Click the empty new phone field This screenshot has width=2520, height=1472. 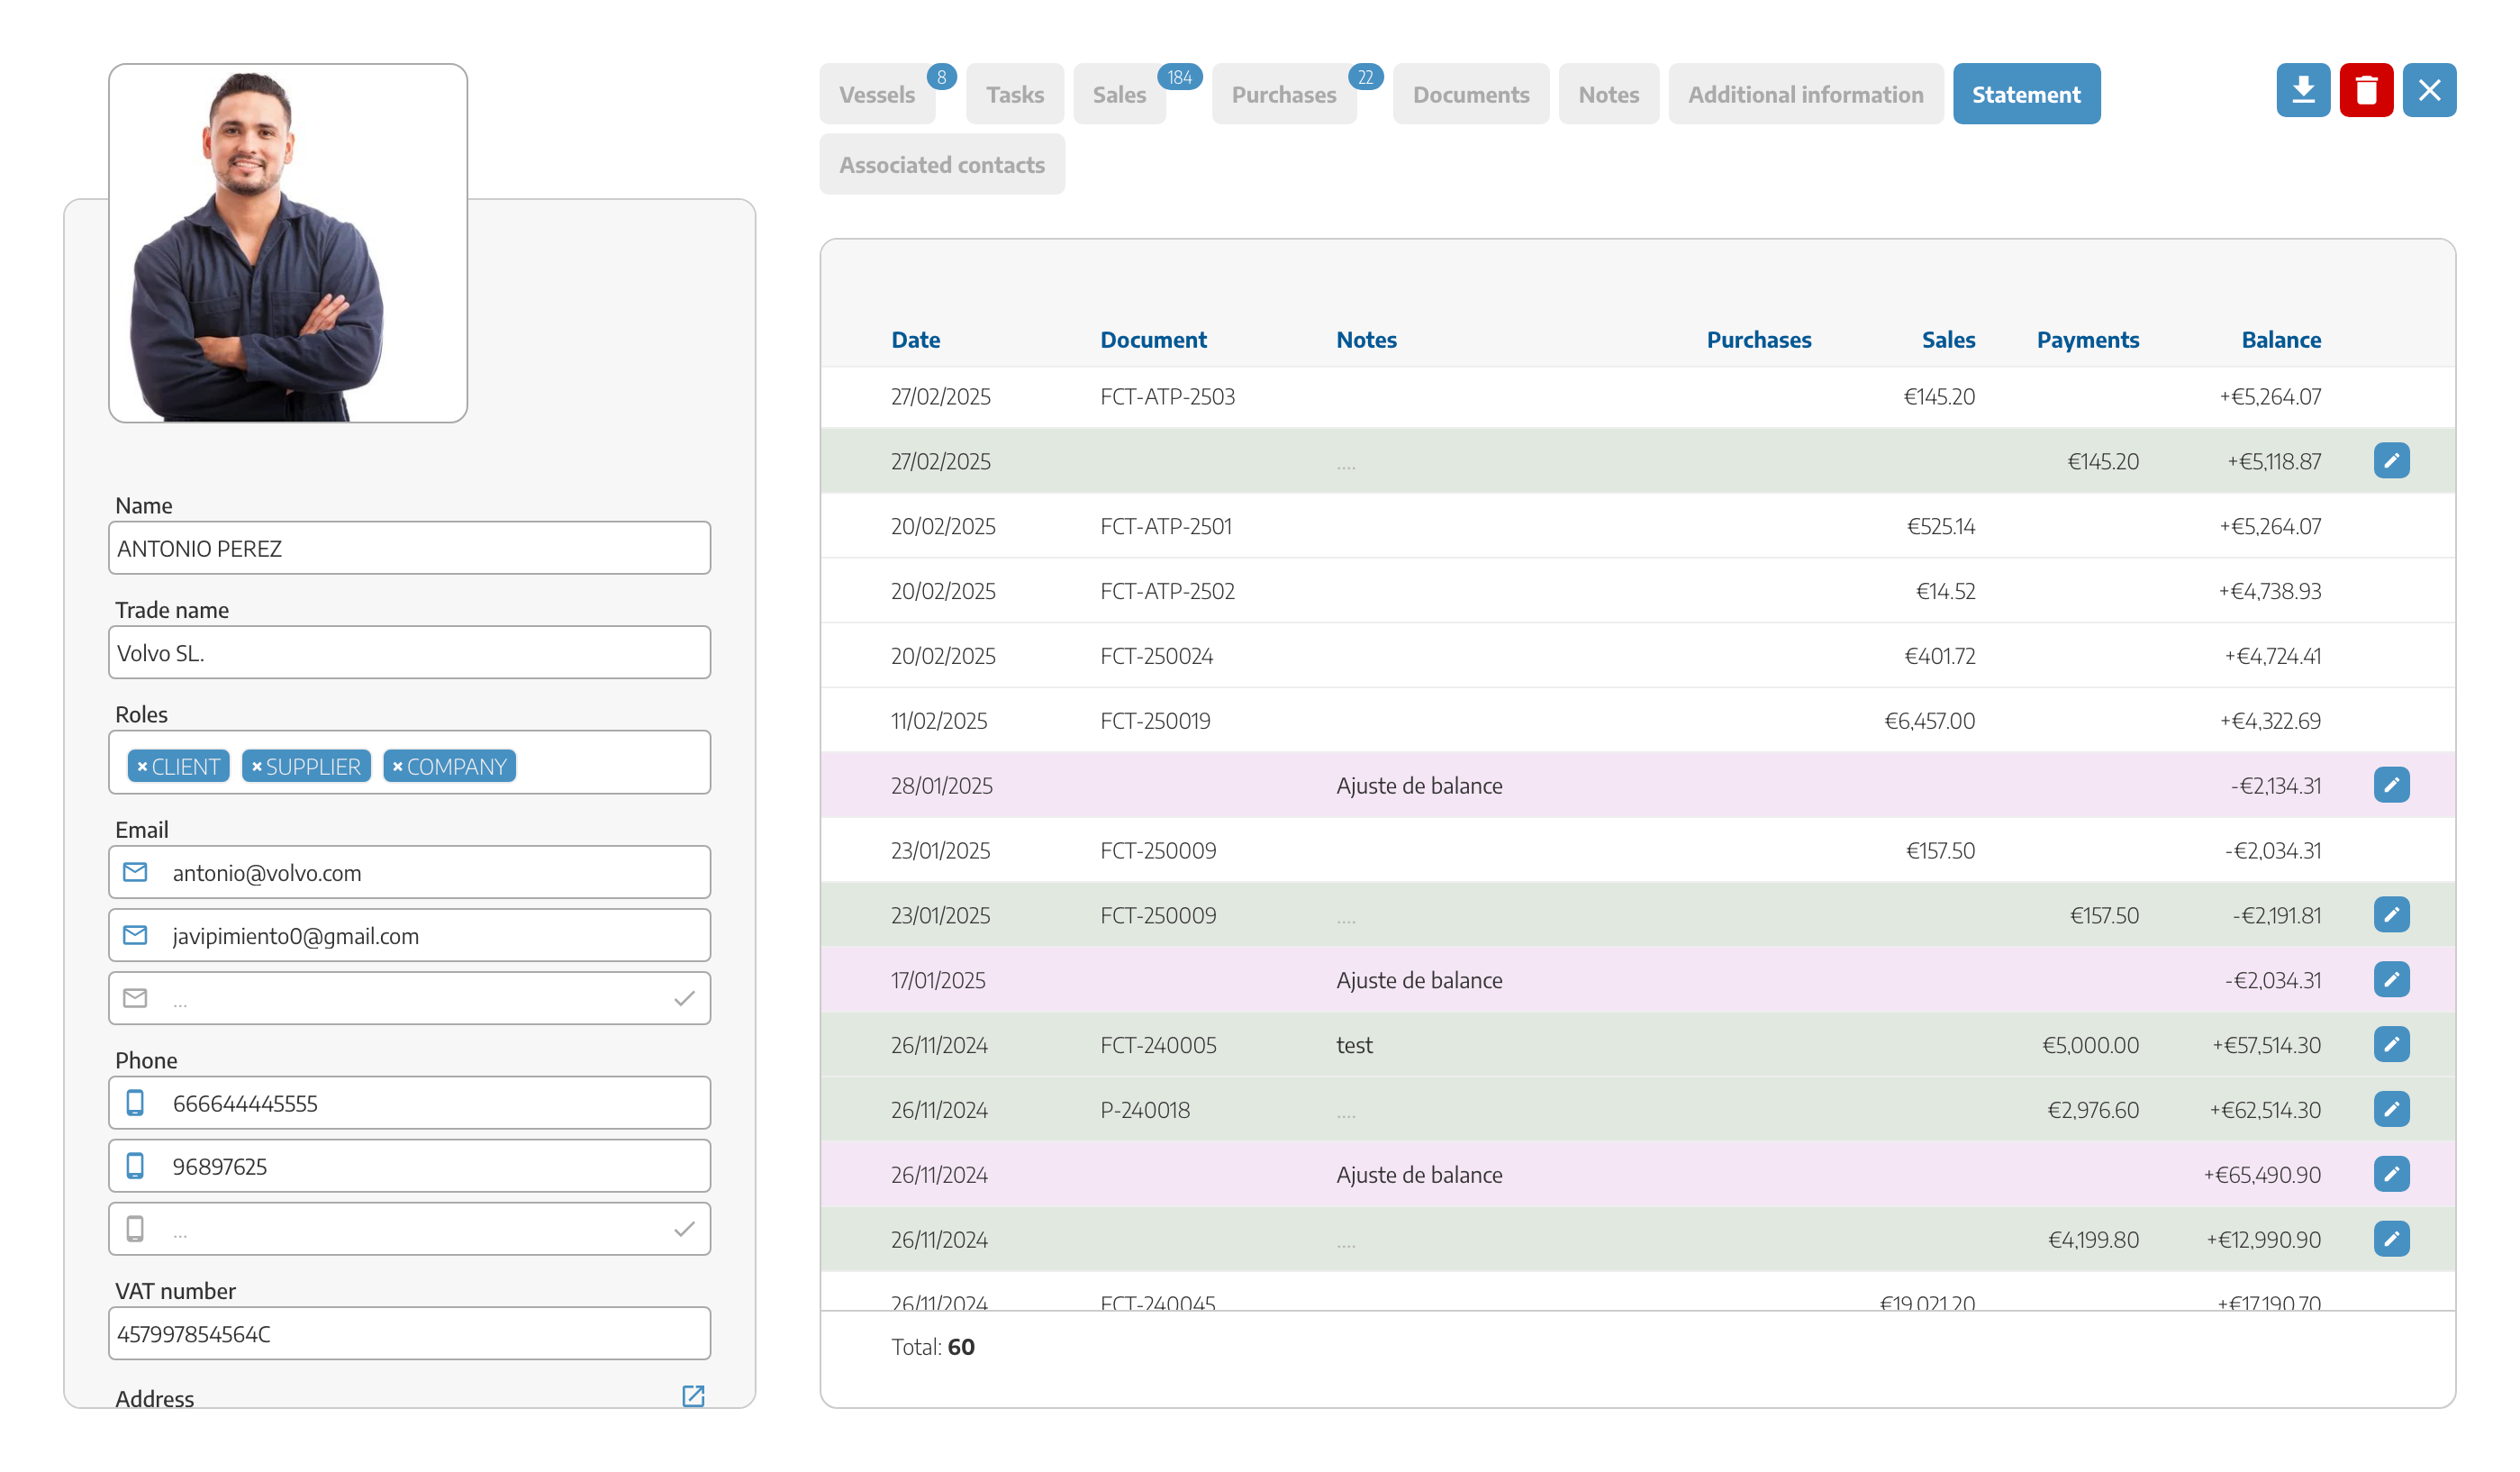tap(409, 1229)
